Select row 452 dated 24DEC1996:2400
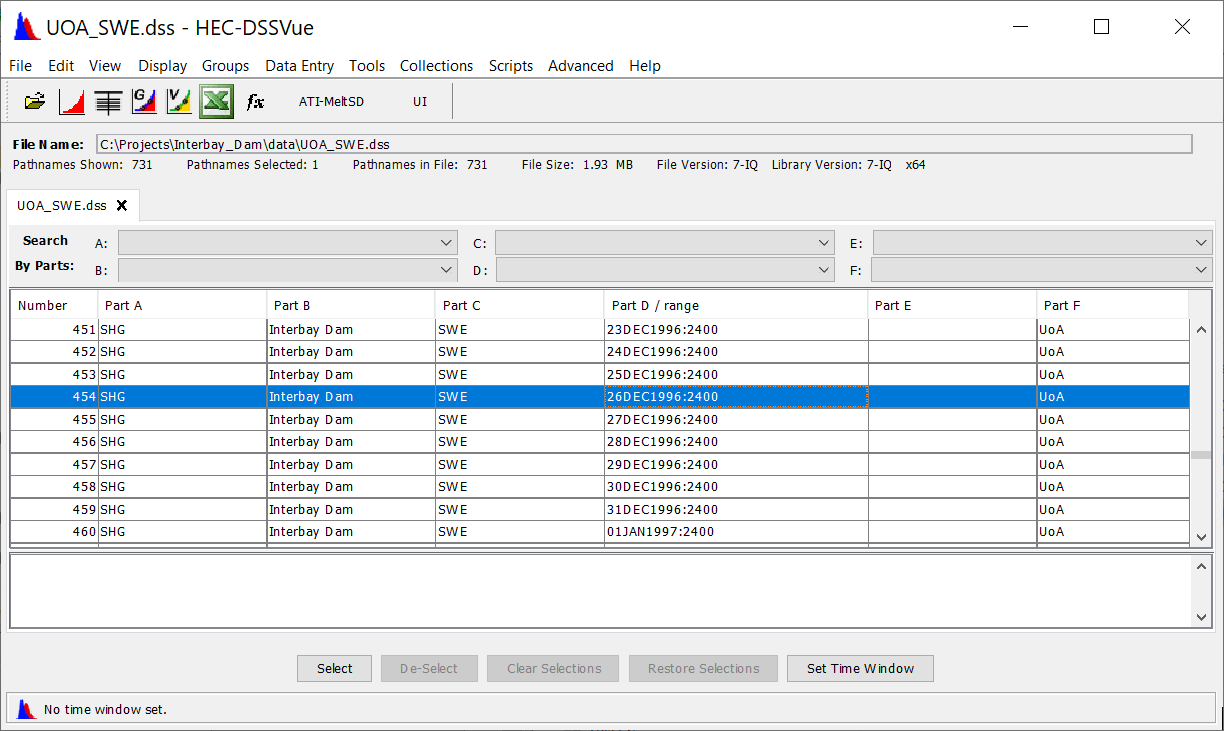Image resolution: width=1224 pixels, height=731 pixels. [600, 352]
